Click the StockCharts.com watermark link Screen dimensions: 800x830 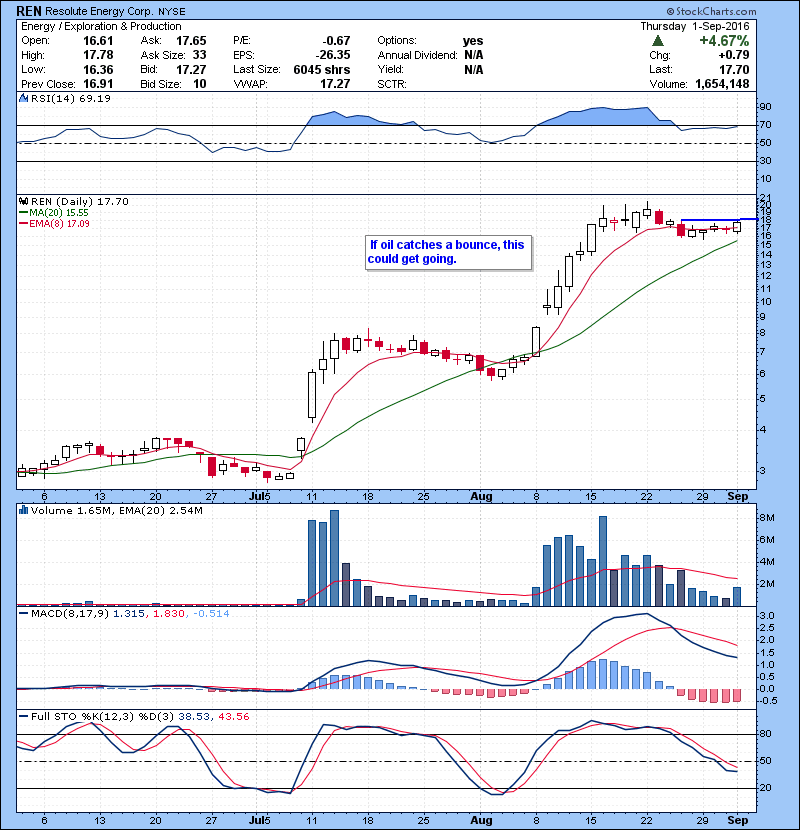712,11
